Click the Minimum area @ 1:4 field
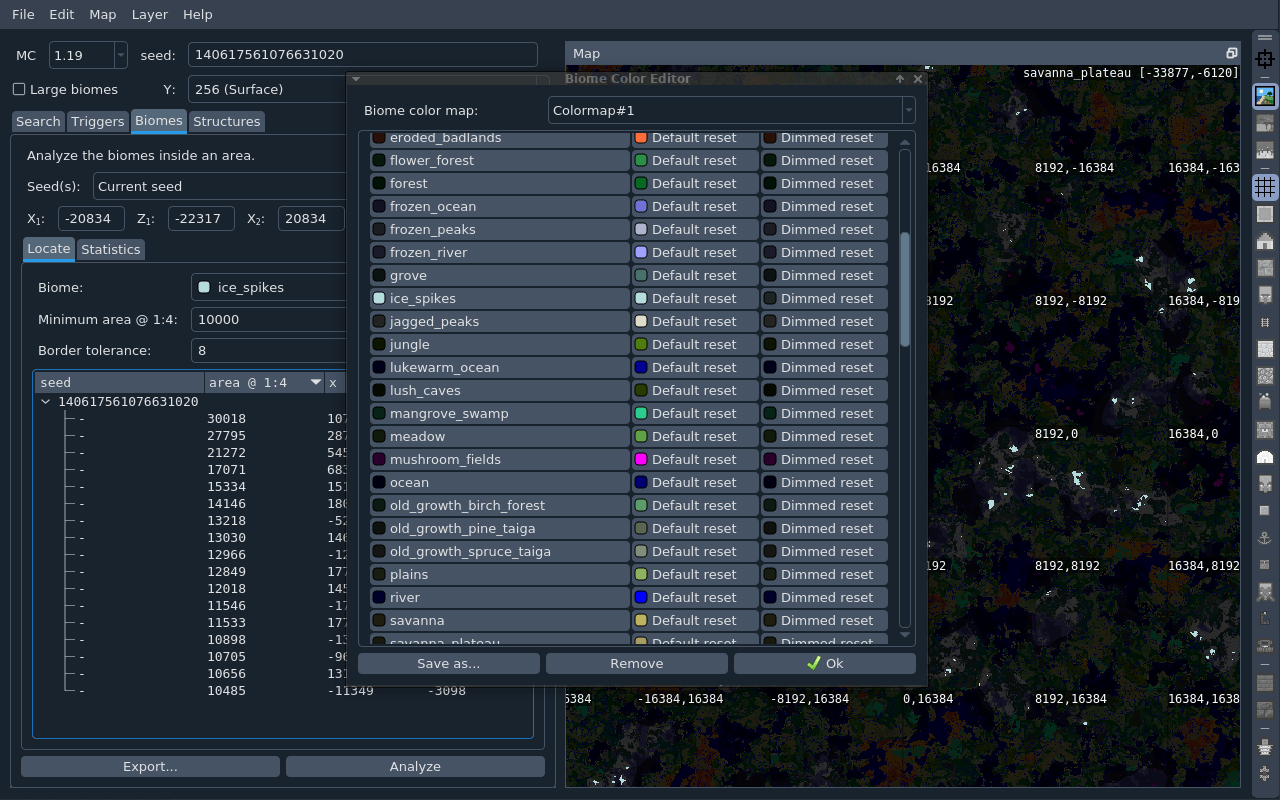 (269, 319)
